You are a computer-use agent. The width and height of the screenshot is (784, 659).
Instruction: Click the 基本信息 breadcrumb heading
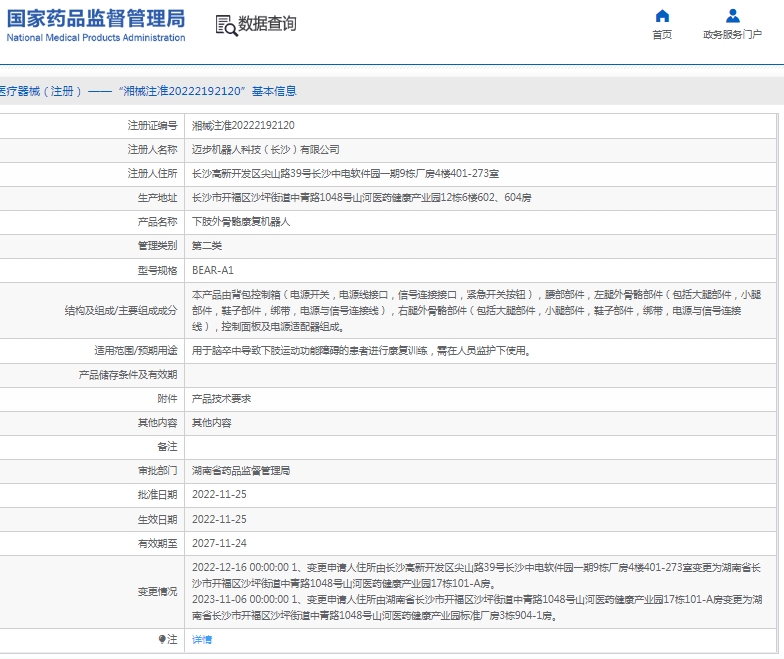click(274, 91)
